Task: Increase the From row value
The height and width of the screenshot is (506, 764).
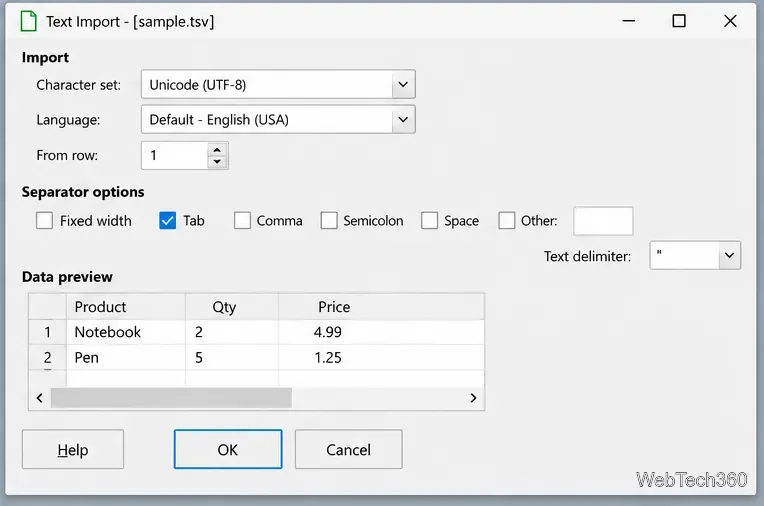Action: pos(217,150)
